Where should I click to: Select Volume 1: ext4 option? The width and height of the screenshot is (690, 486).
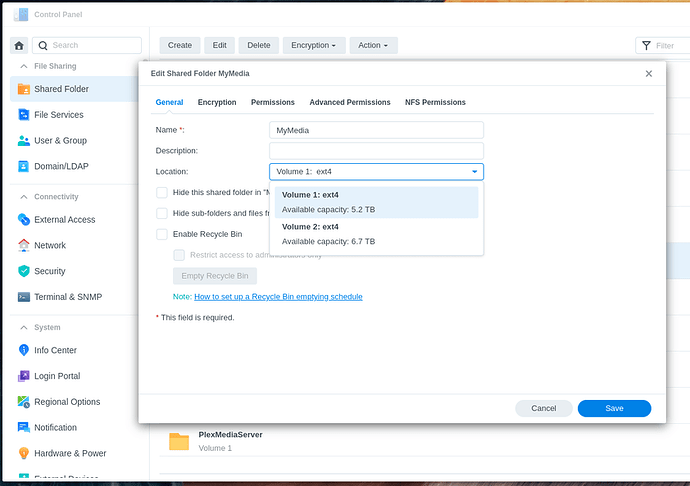[x=376, y=202]
